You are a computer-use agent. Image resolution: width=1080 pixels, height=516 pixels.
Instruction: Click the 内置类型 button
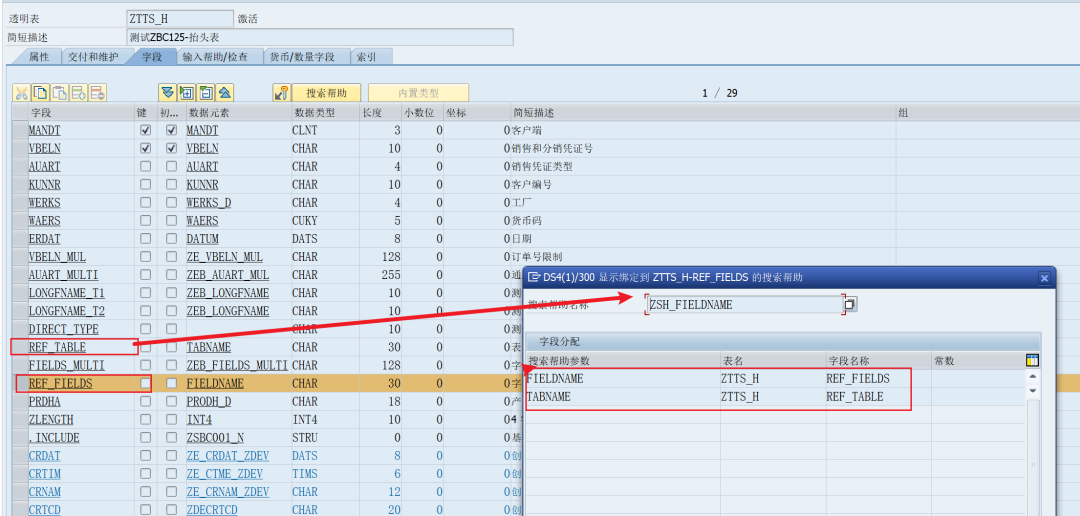[419, 93]
